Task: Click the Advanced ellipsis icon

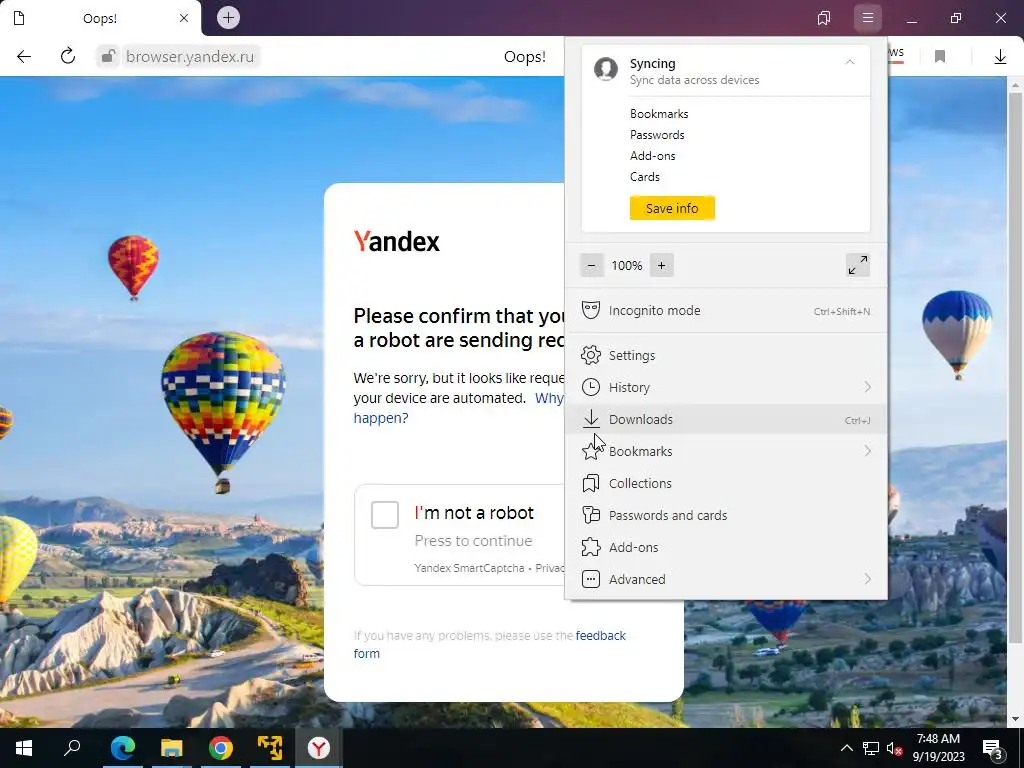Action: coord(590,579)
